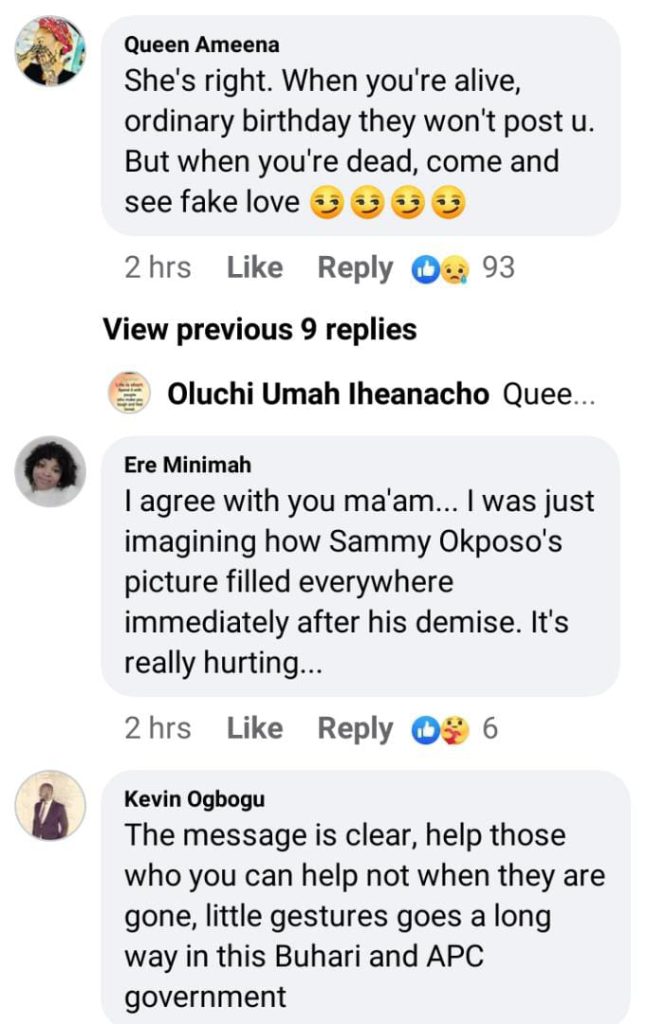Image resolution: width=647 pixels, height=1024 pixels.
Task: Click the 2 hrs timestamp on Ere Minimah's comment
Action: tap(157, 729)
